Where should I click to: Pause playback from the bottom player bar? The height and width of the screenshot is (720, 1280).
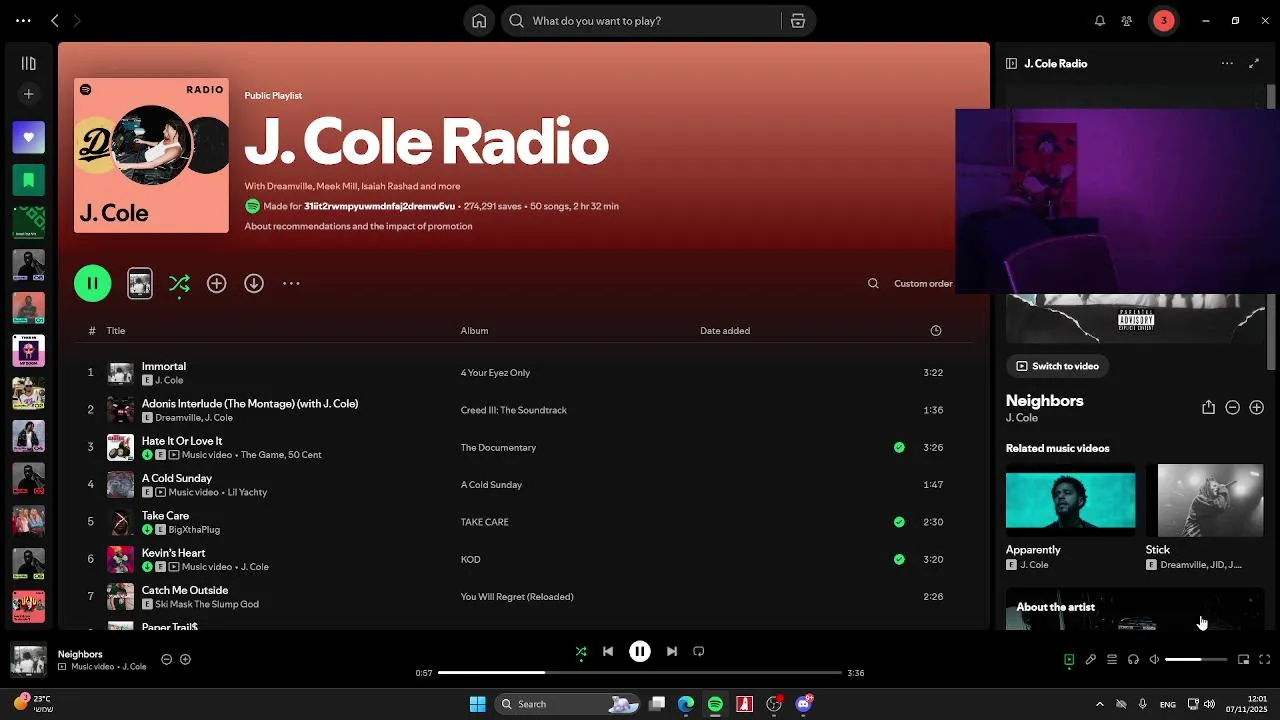tap(640, 651)
